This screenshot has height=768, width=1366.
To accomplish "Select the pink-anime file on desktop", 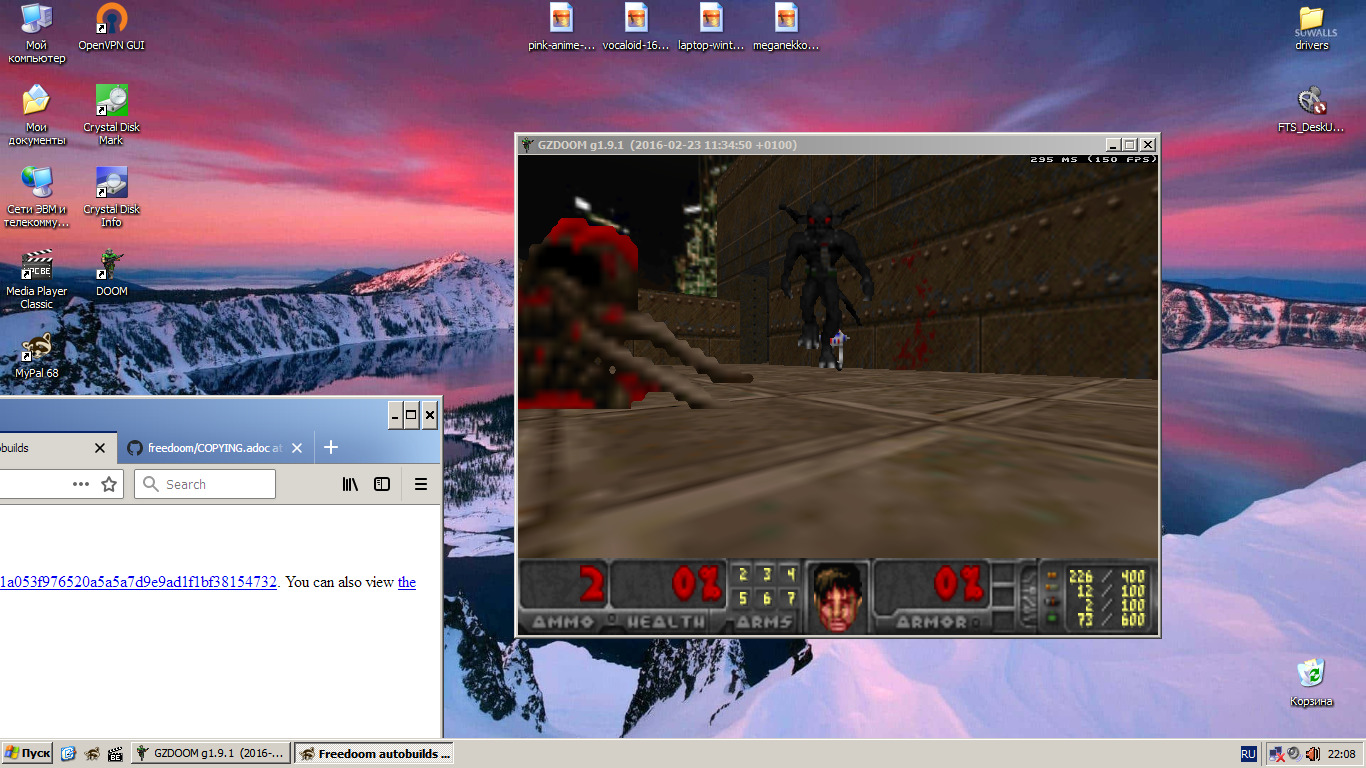I will (x=562, y=27).
